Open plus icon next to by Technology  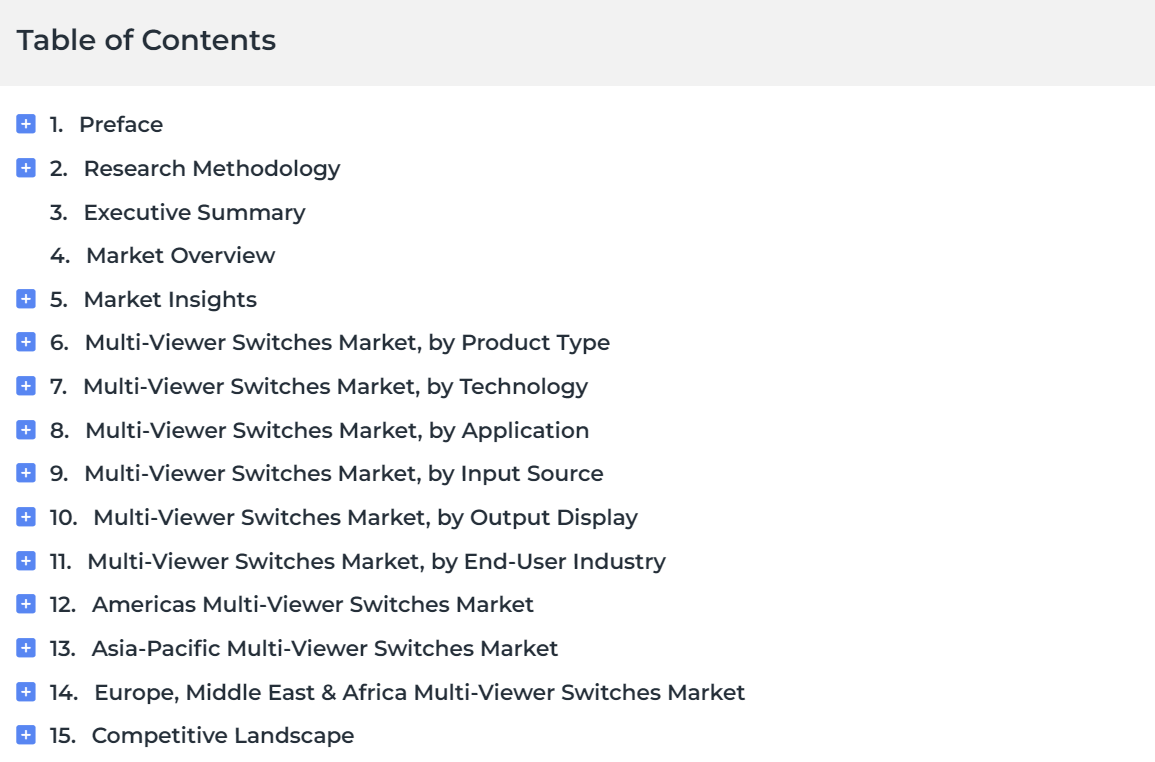click(x=26, y=385)
